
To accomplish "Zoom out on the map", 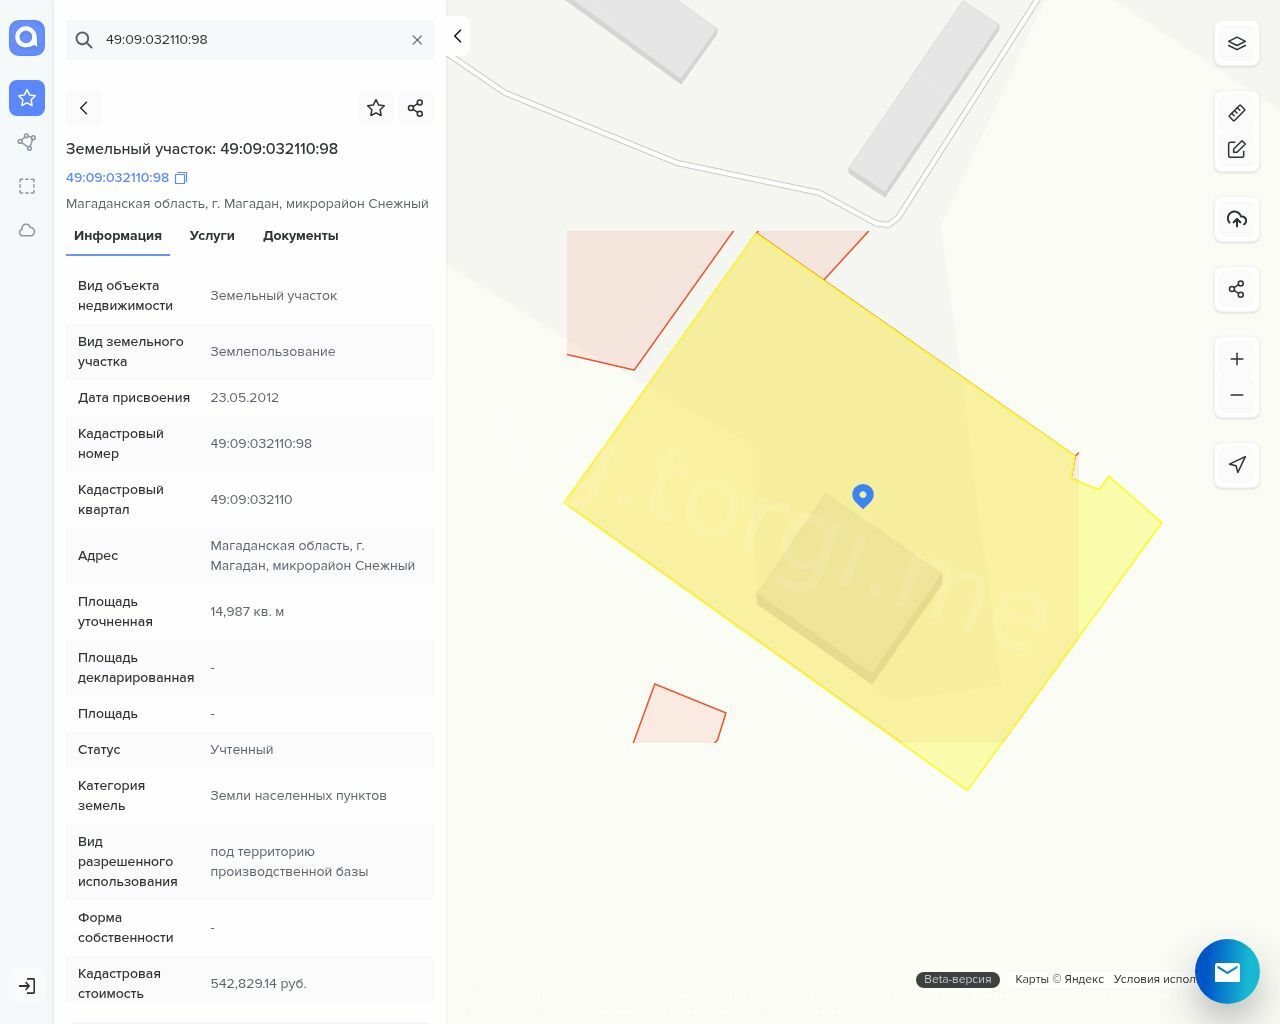I will (x=1237, y=395).
